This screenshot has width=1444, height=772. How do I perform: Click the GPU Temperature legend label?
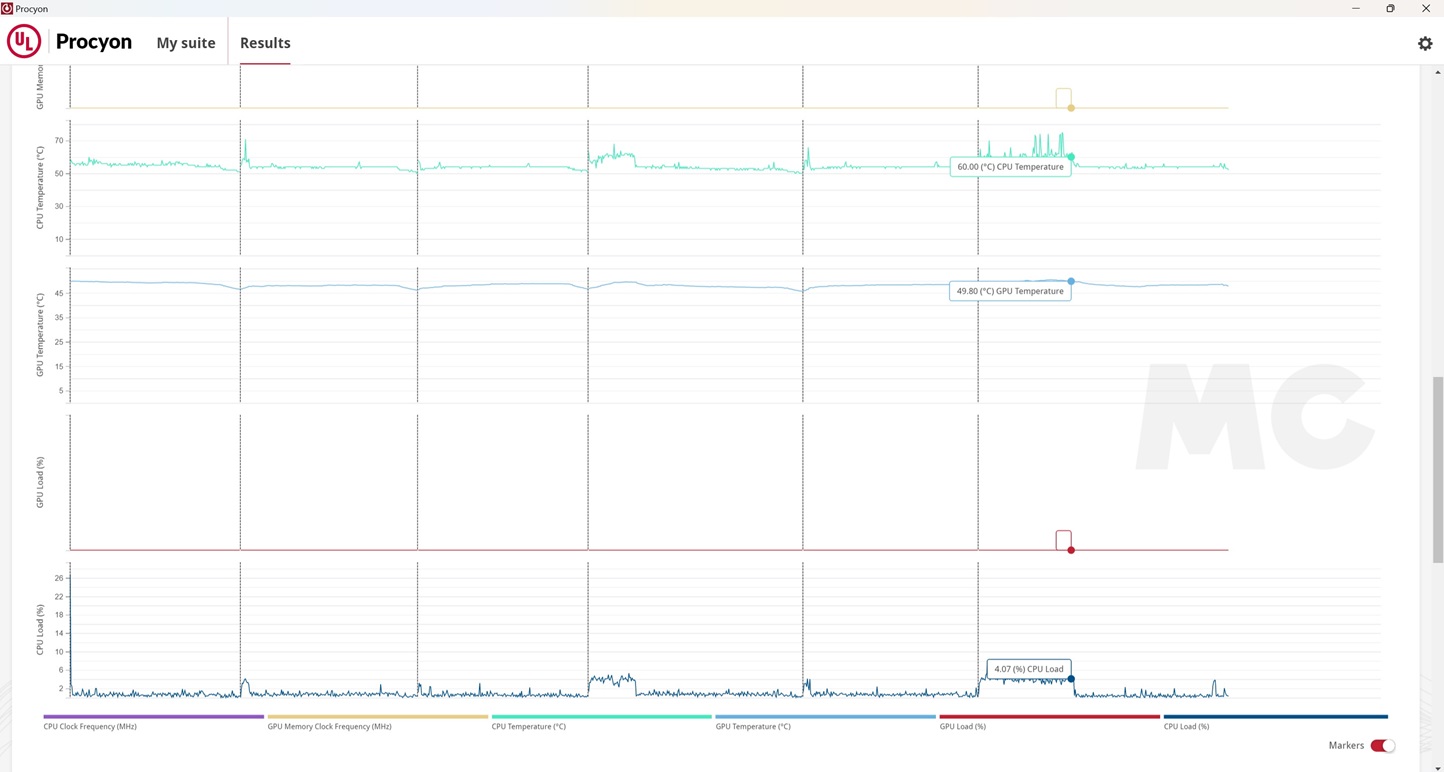[752, 726]
